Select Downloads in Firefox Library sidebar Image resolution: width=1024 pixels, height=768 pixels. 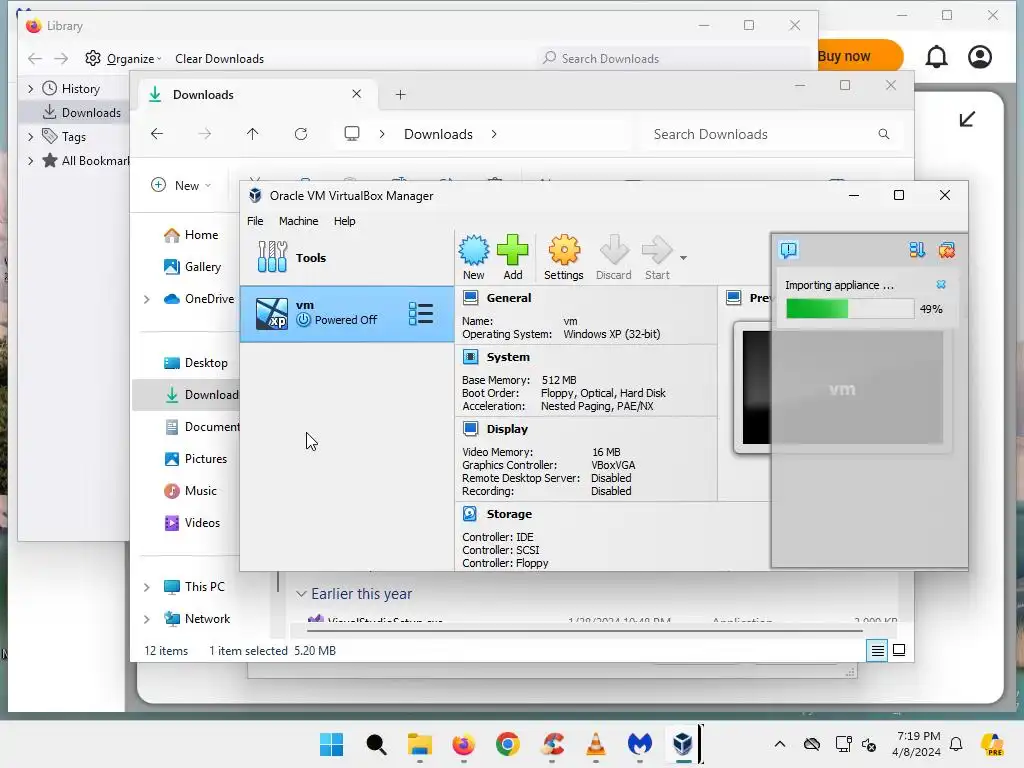[x=82, y=113]
